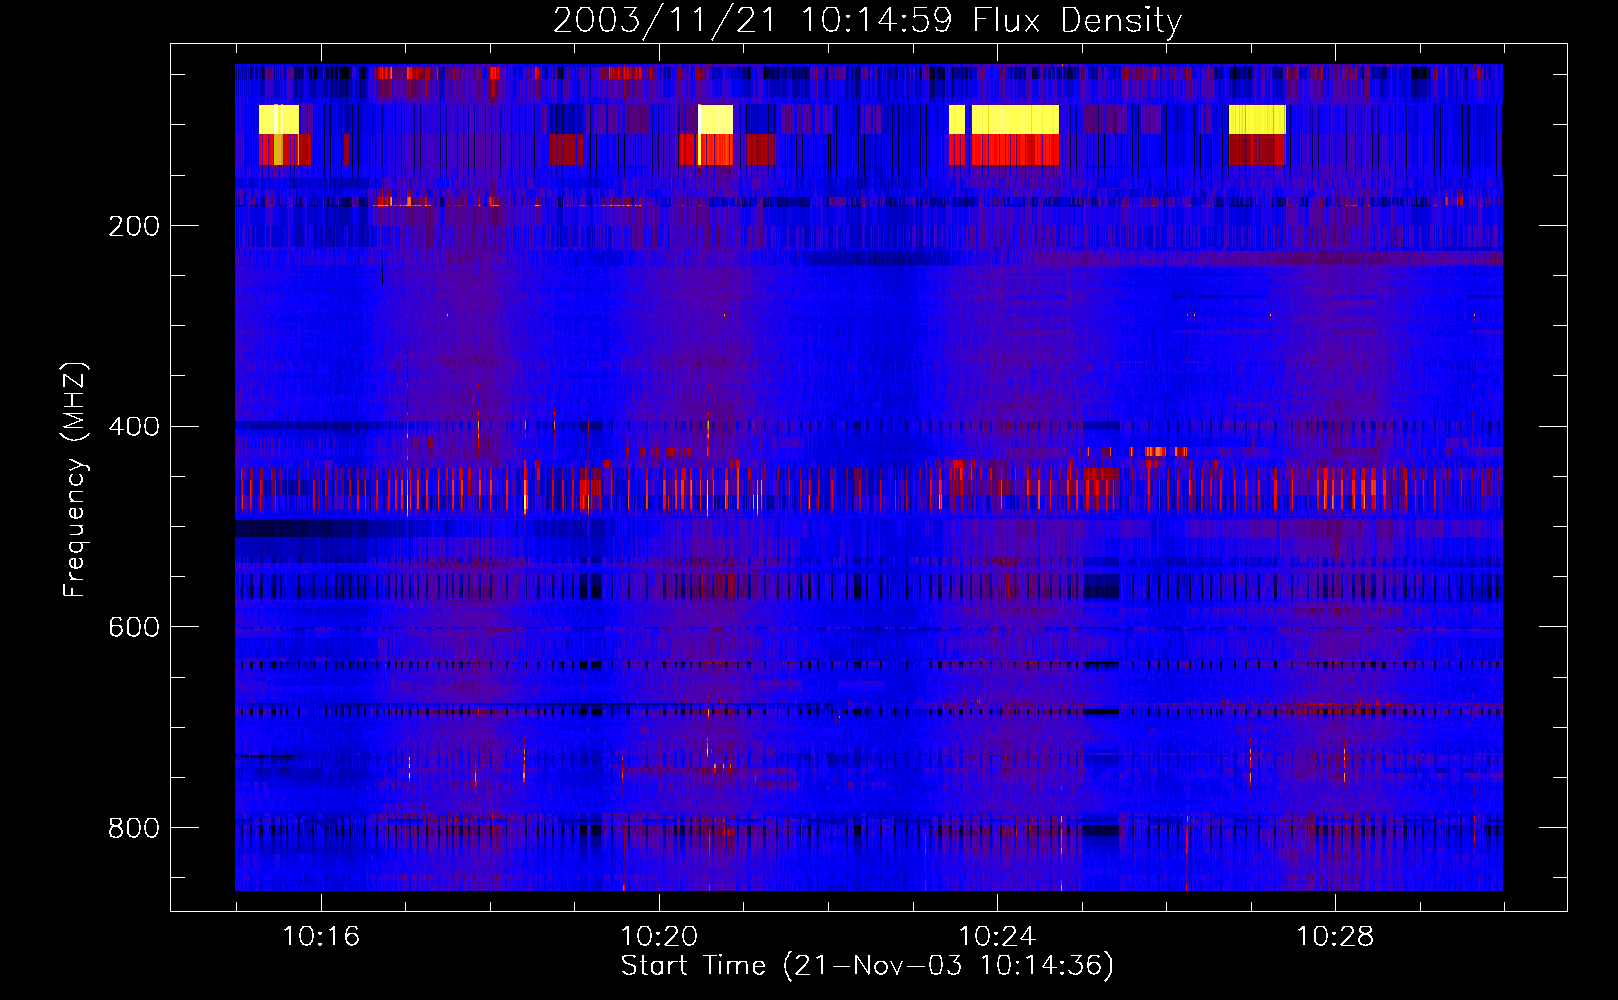Click the 800 frequency tick label

[134, 828]
